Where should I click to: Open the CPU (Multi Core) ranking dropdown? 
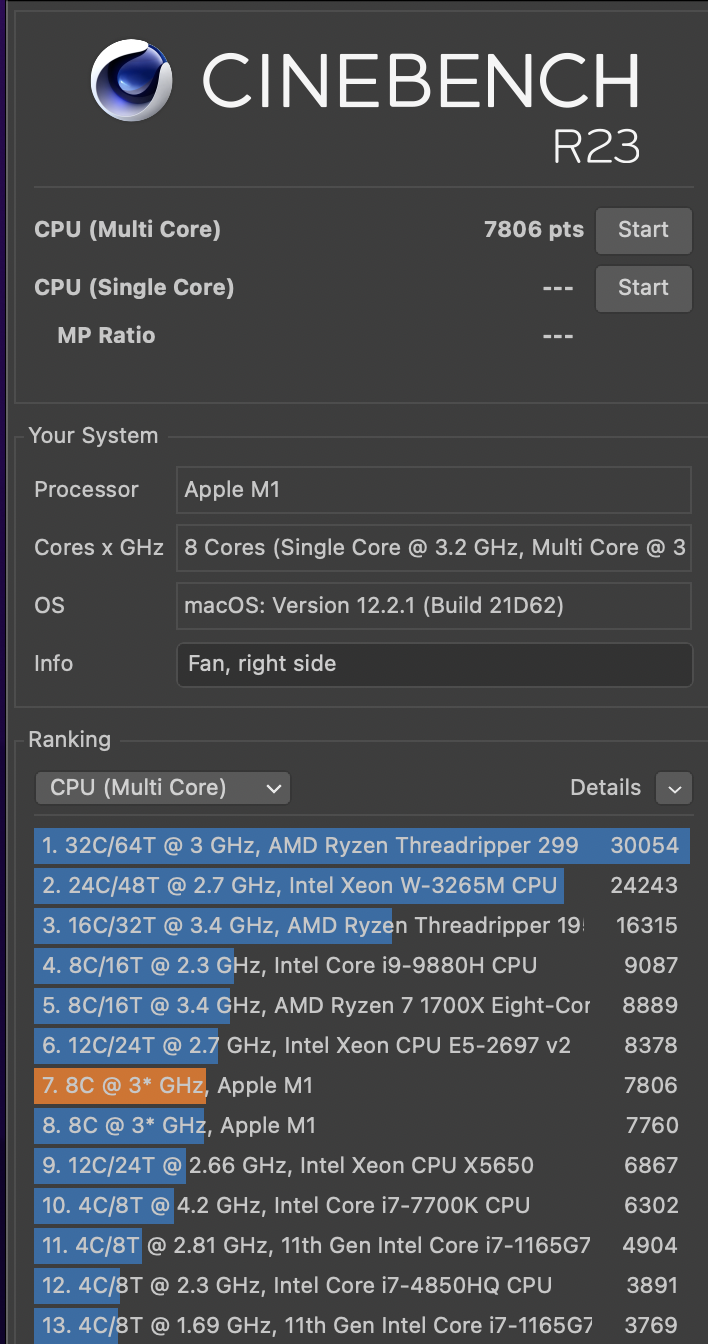163,788
